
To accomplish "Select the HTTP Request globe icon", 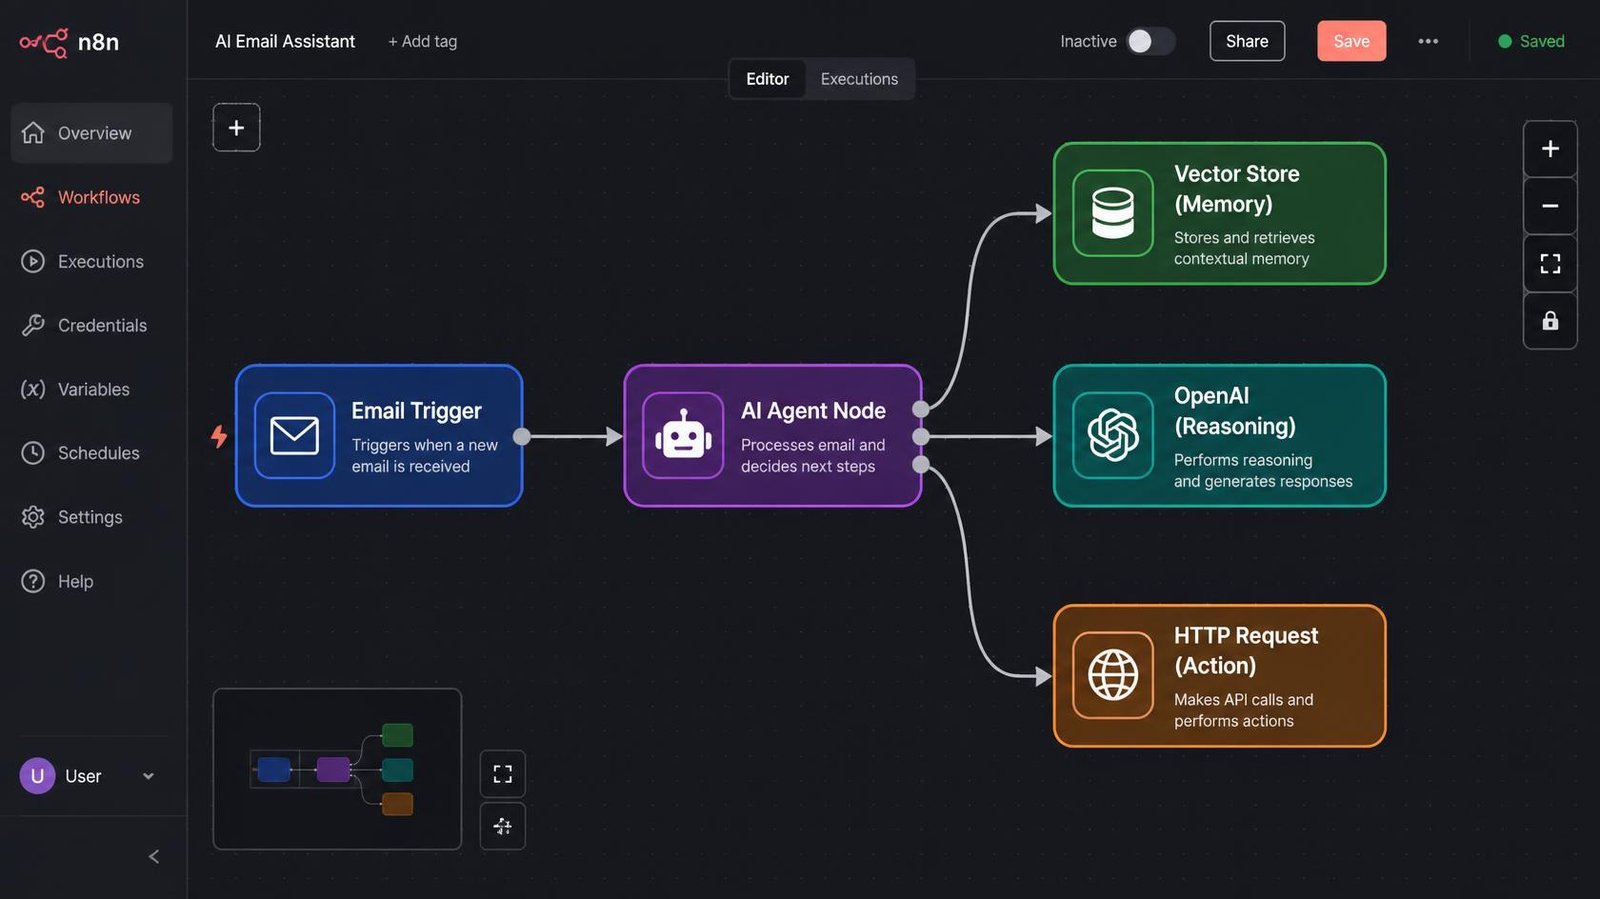I will click(1113, 676).
